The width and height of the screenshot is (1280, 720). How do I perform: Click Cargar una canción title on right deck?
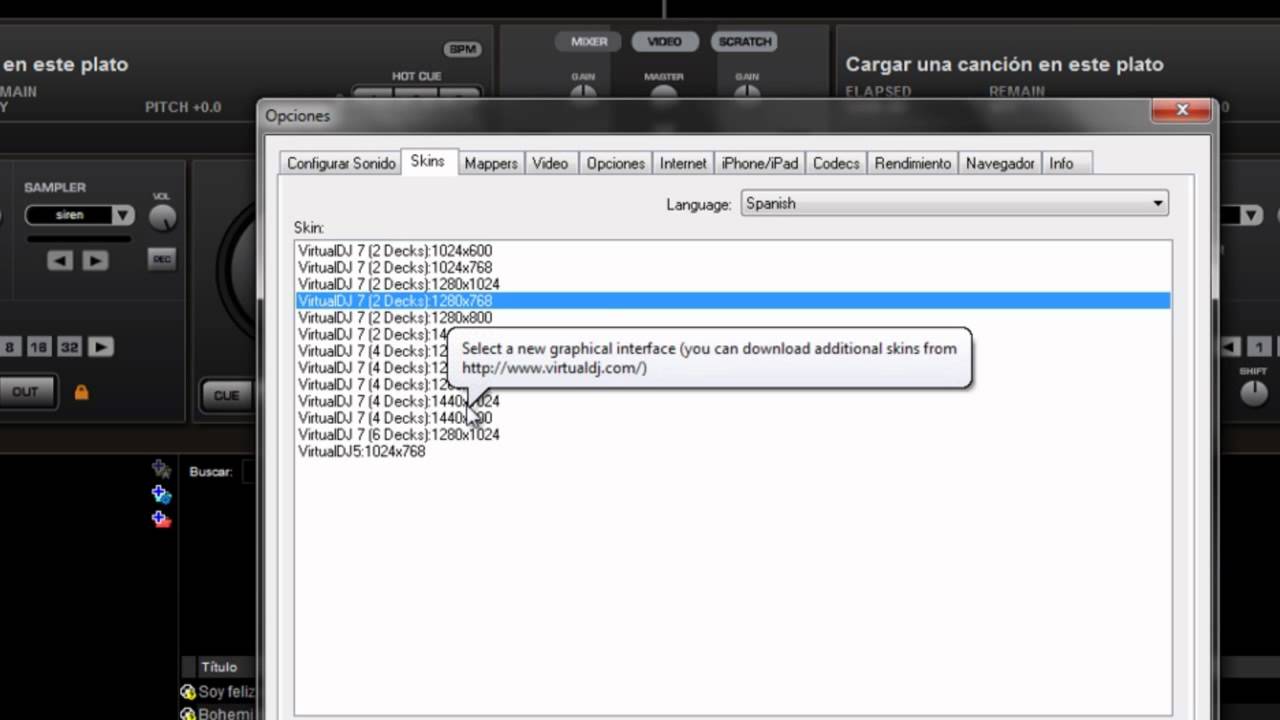click(1004, 64)
